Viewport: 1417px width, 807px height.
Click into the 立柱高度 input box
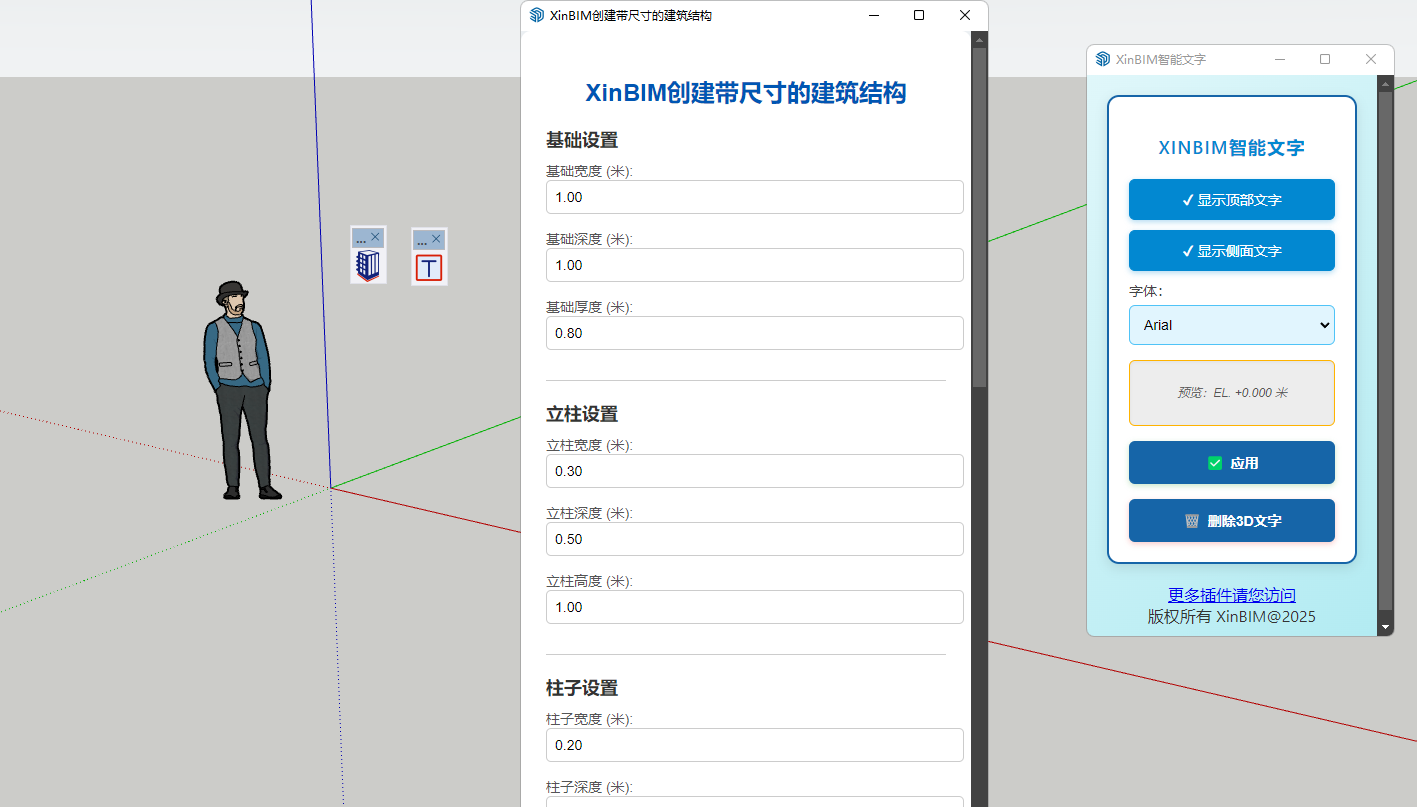coord(754,607)
